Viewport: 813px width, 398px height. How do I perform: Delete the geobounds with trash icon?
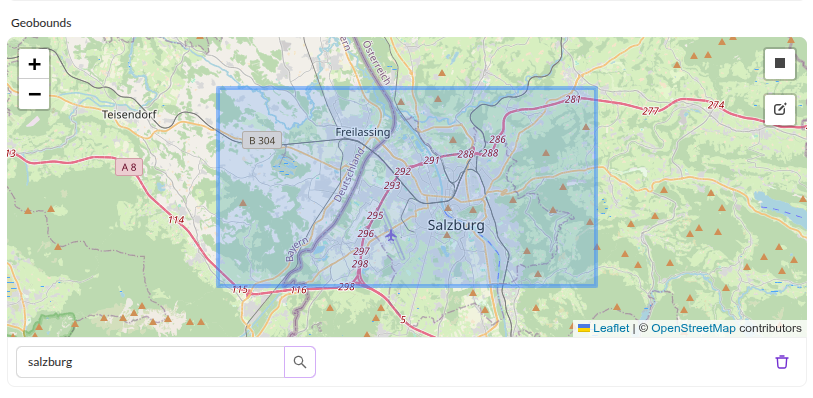tap(782, 362)
